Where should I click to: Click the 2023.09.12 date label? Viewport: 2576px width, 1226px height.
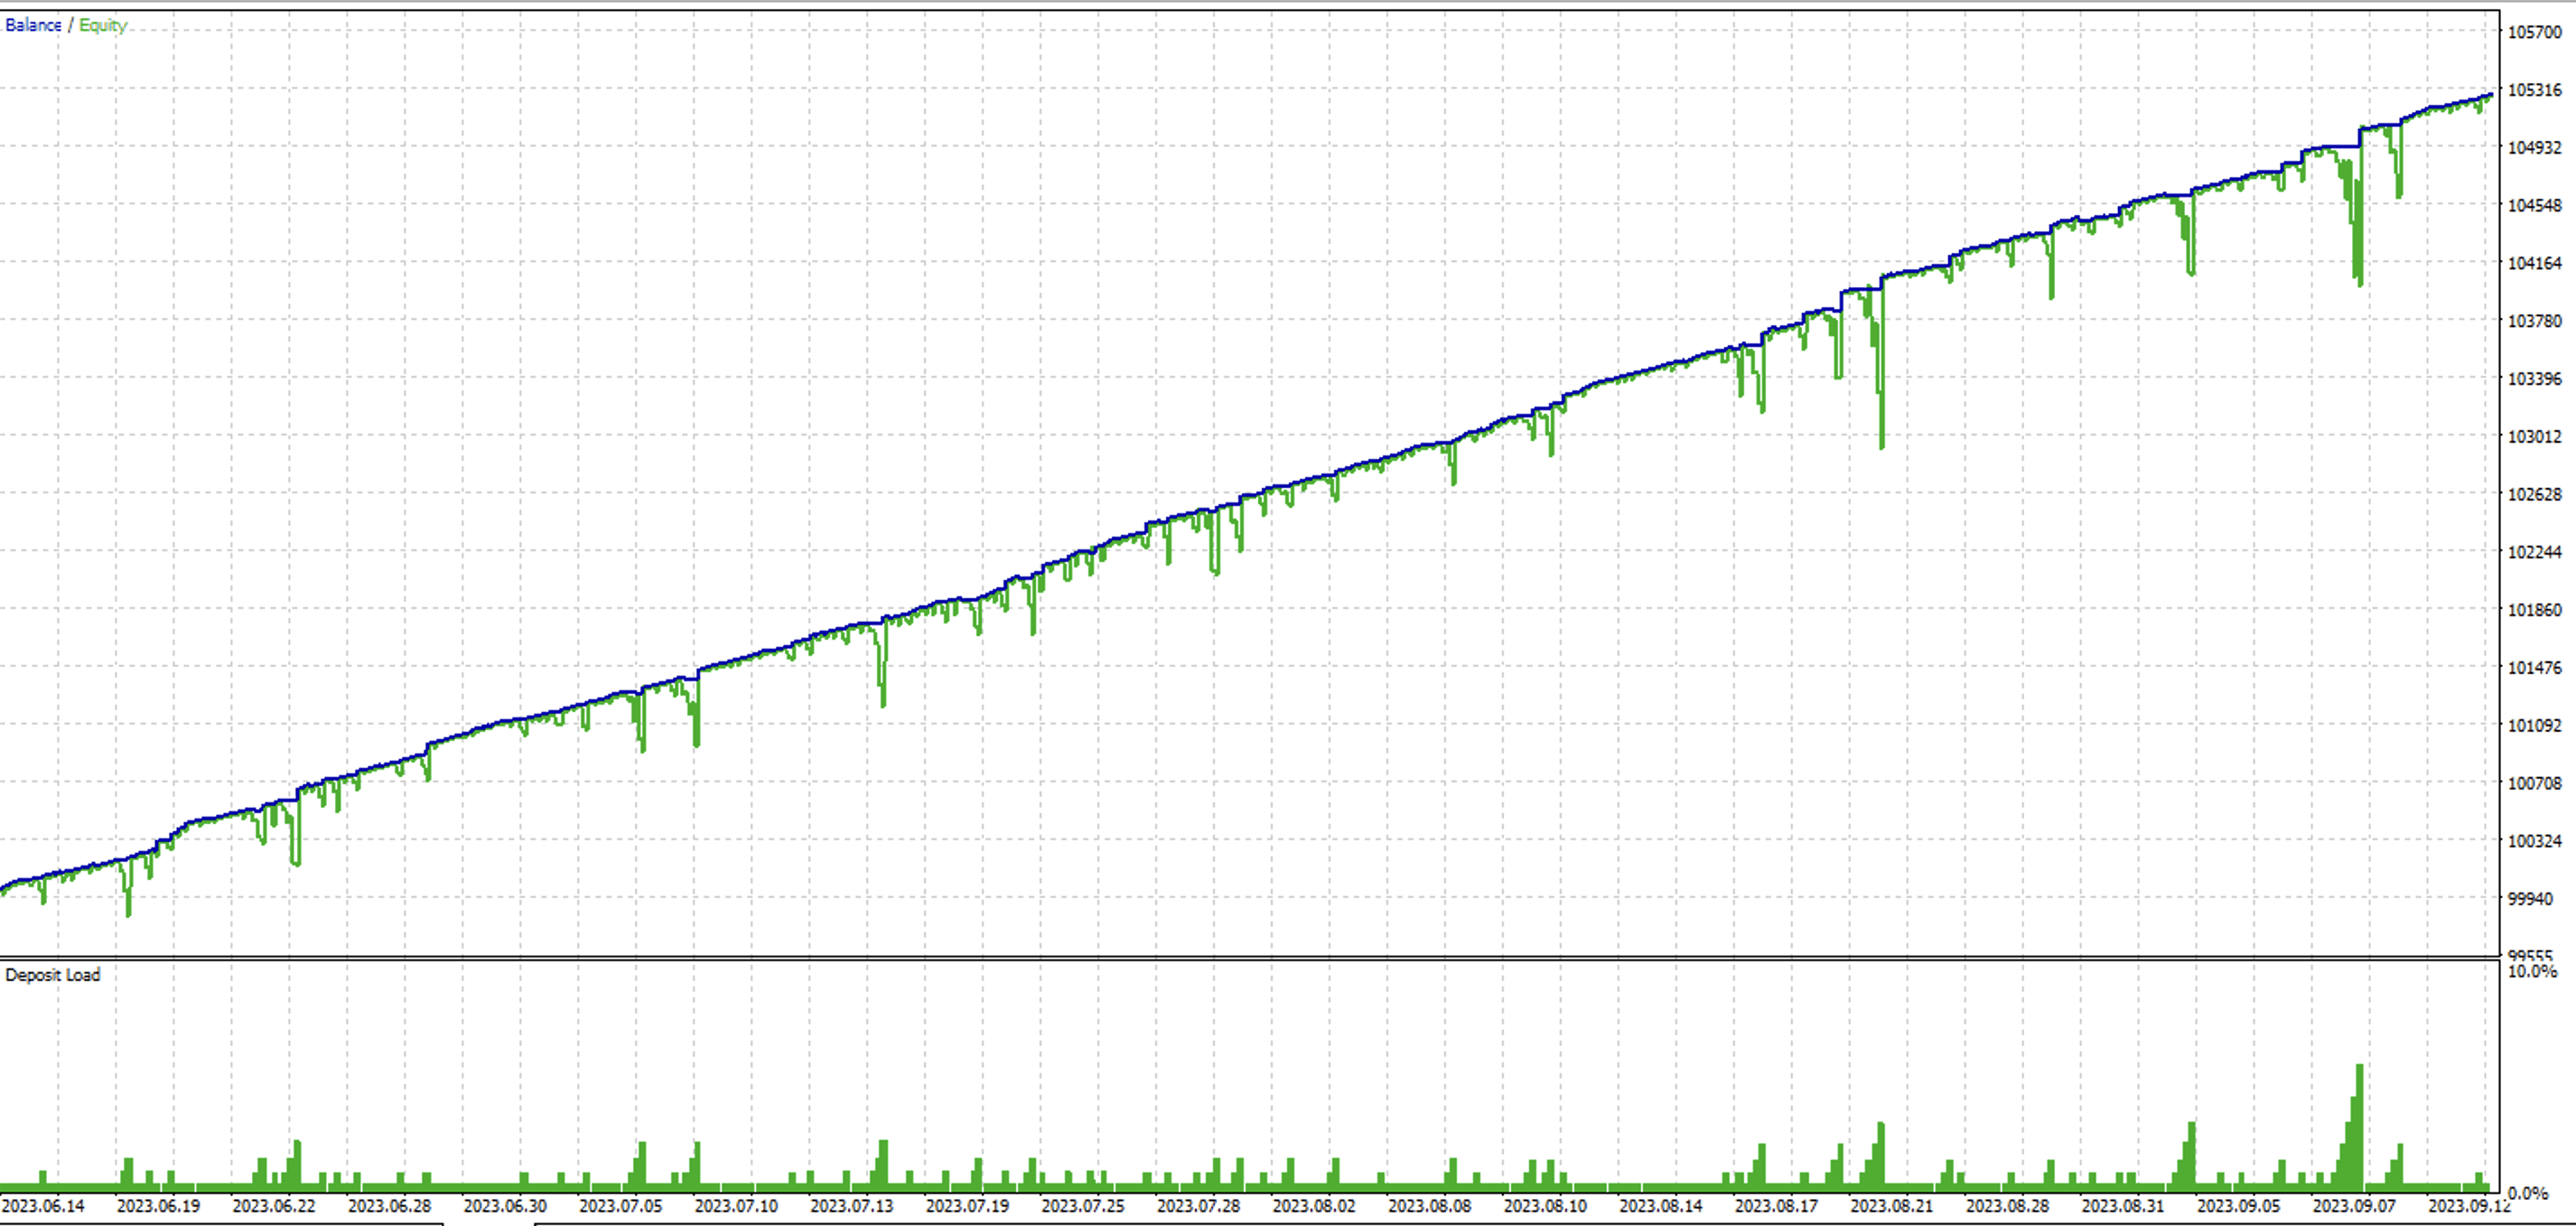[2469, 1206]
